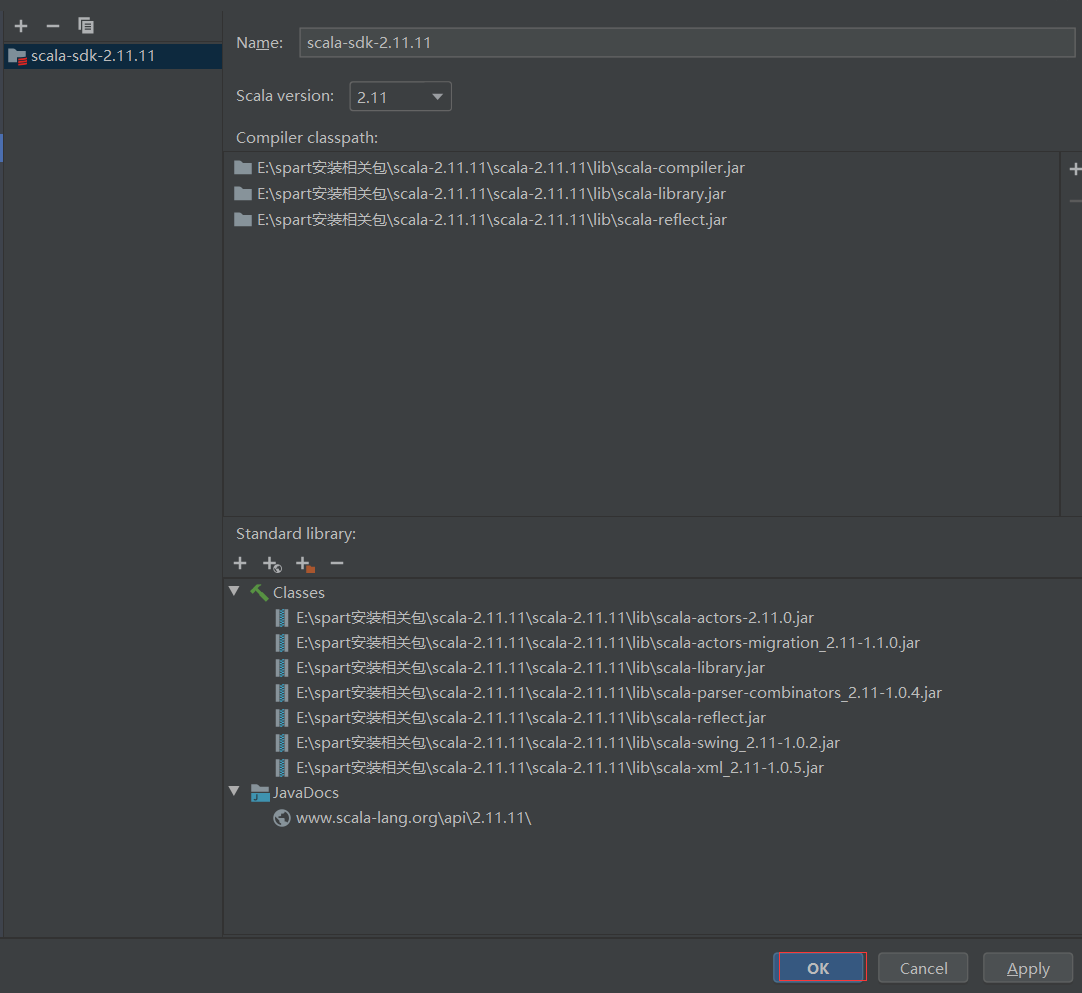The width and height of the screenshot is (1082, 993).
Task: Click the Apply button
Action: tap(1027, 968)
